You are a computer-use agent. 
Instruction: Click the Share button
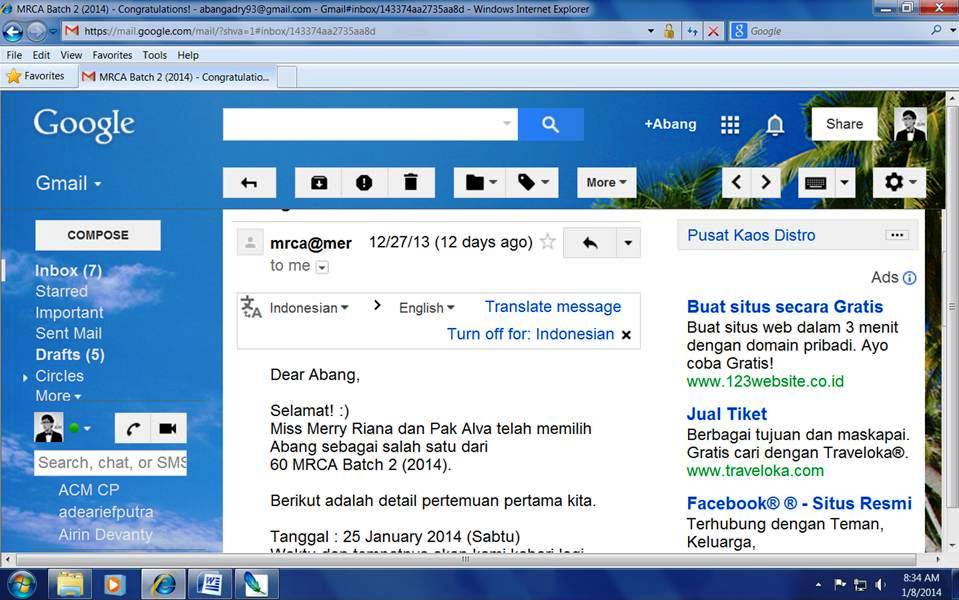coord(844,124)
